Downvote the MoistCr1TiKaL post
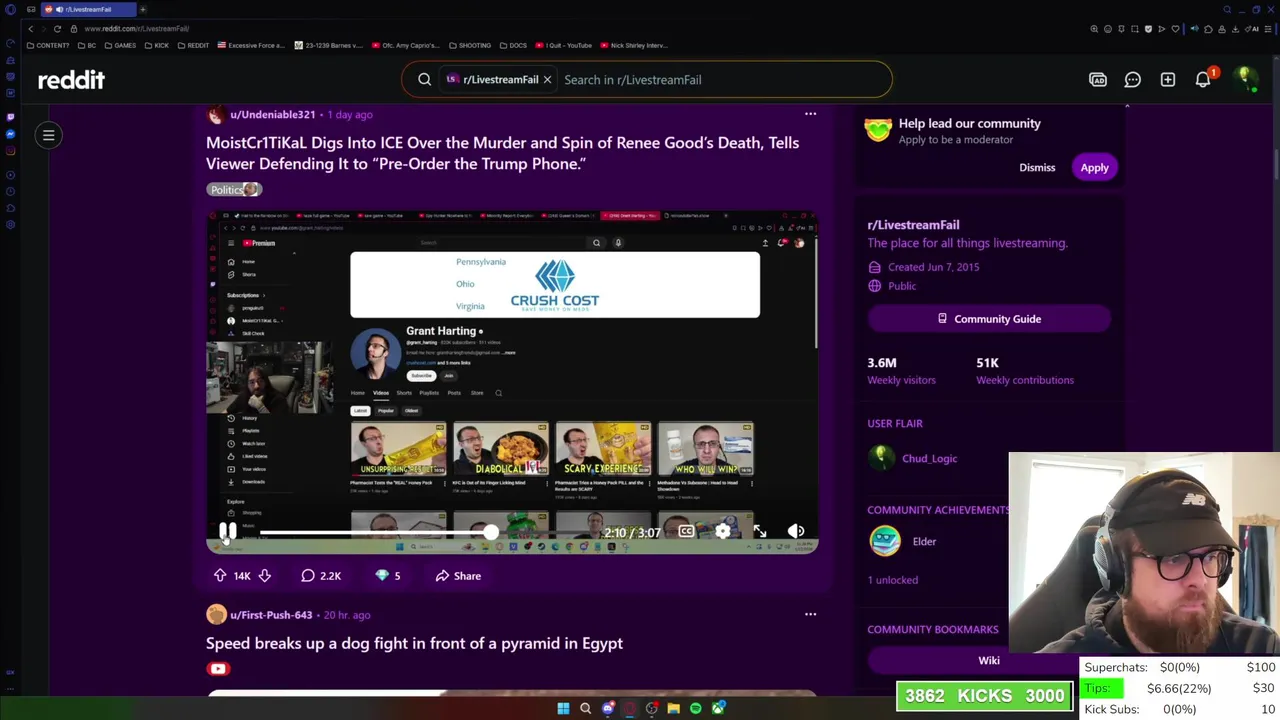Viewport: 1280px width, 720px height. click(265, 576)
